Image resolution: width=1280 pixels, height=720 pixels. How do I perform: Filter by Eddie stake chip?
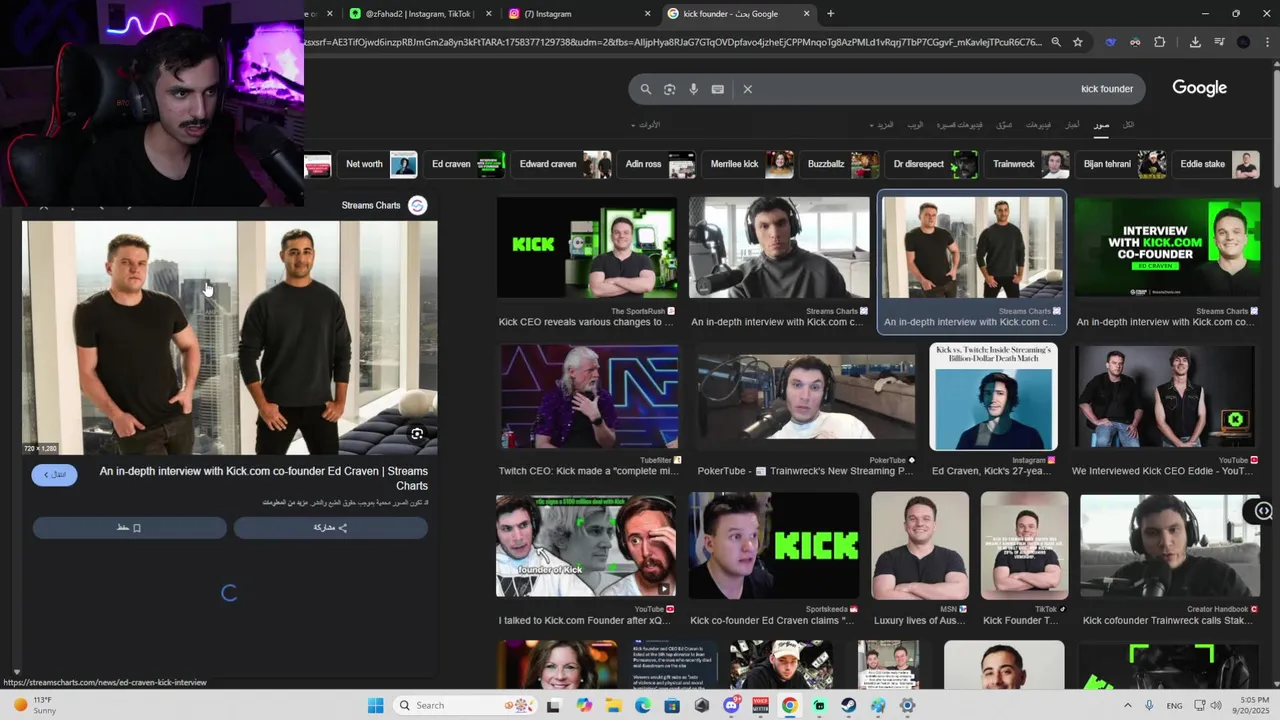1217,164
